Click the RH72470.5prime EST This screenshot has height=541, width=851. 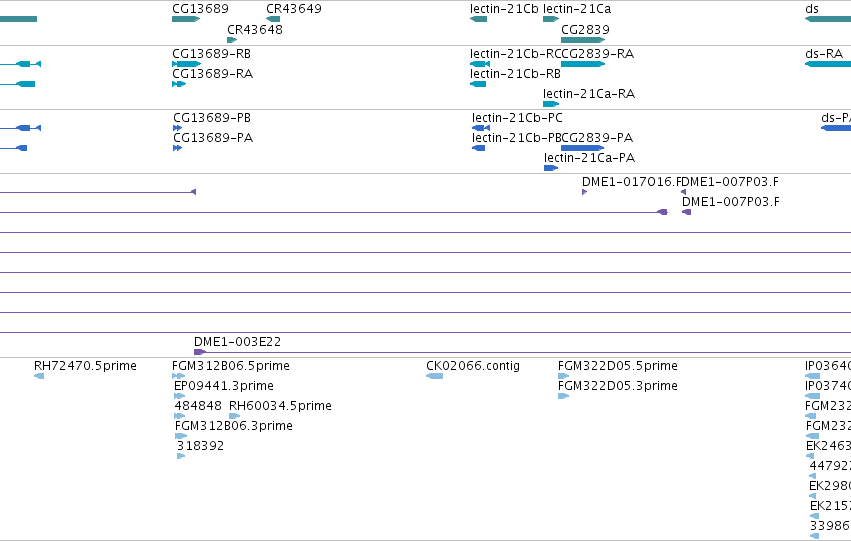click(x=39, y=376)
